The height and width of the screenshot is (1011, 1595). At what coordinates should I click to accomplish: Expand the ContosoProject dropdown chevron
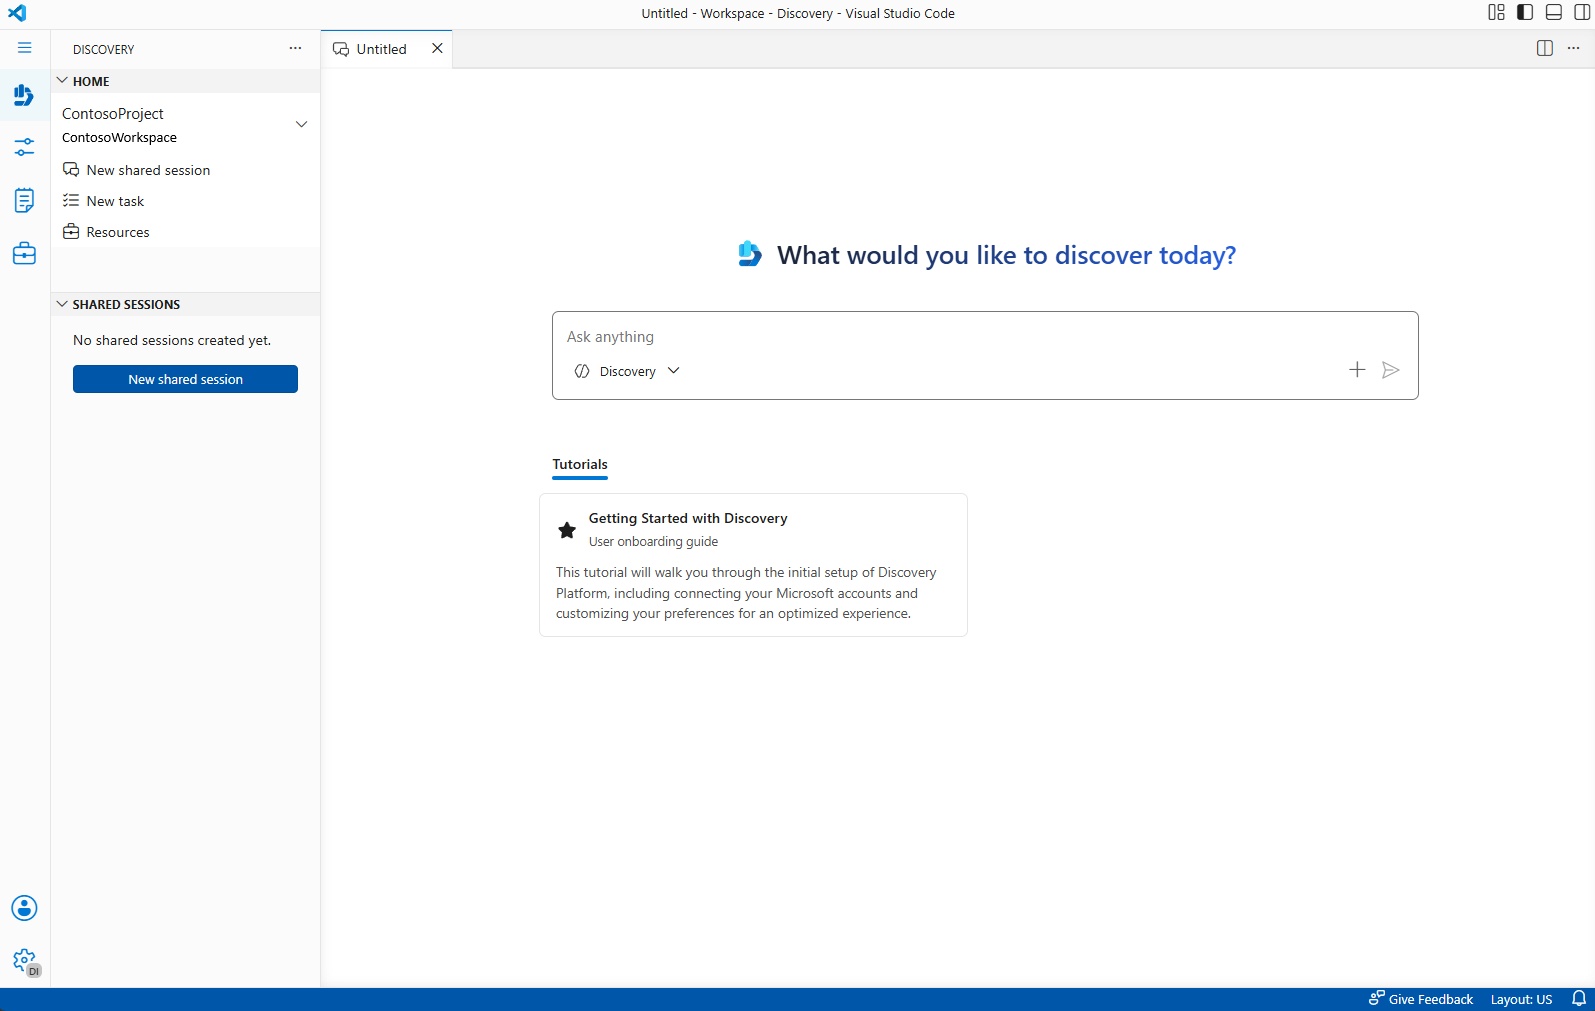(301, 124)
